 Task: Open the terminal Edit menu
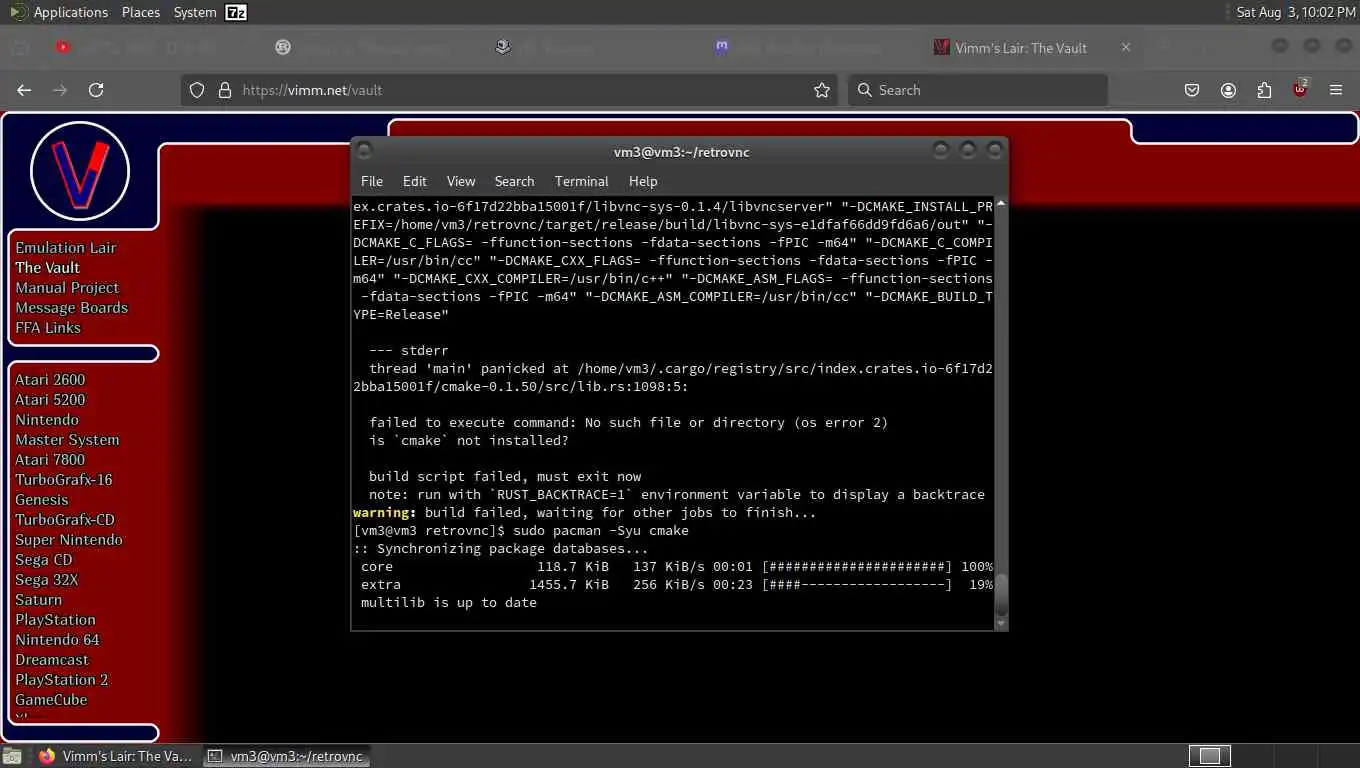pyautogui.click(x=414, y=181)
